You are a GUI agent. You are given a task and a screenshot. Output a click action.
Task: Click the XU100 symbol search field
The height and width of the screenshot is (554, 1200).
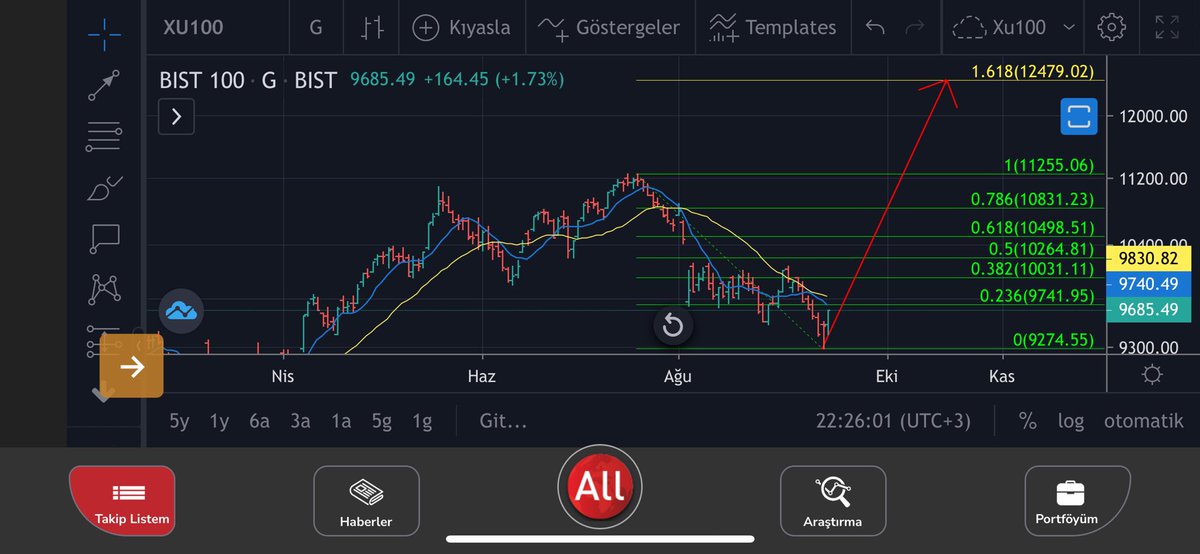(x=192, y=27)
